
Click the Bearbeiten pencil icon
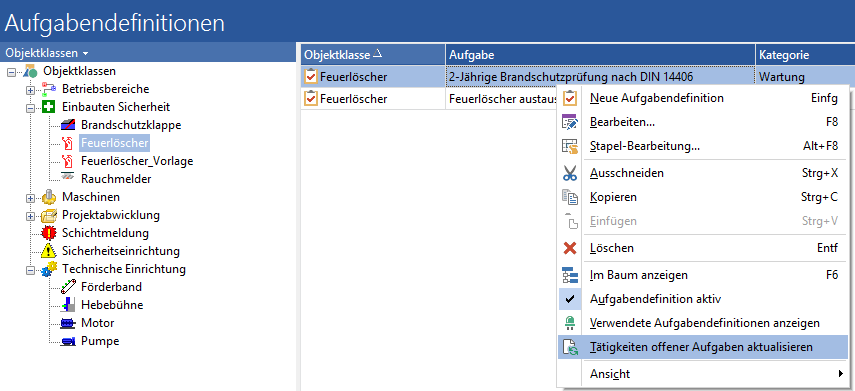tap(570, 122)
